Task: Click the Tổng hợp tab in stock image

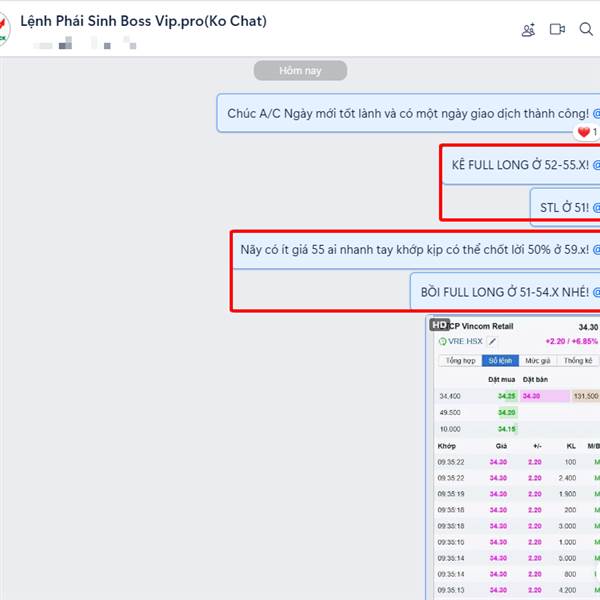Action: coord(460,360)
